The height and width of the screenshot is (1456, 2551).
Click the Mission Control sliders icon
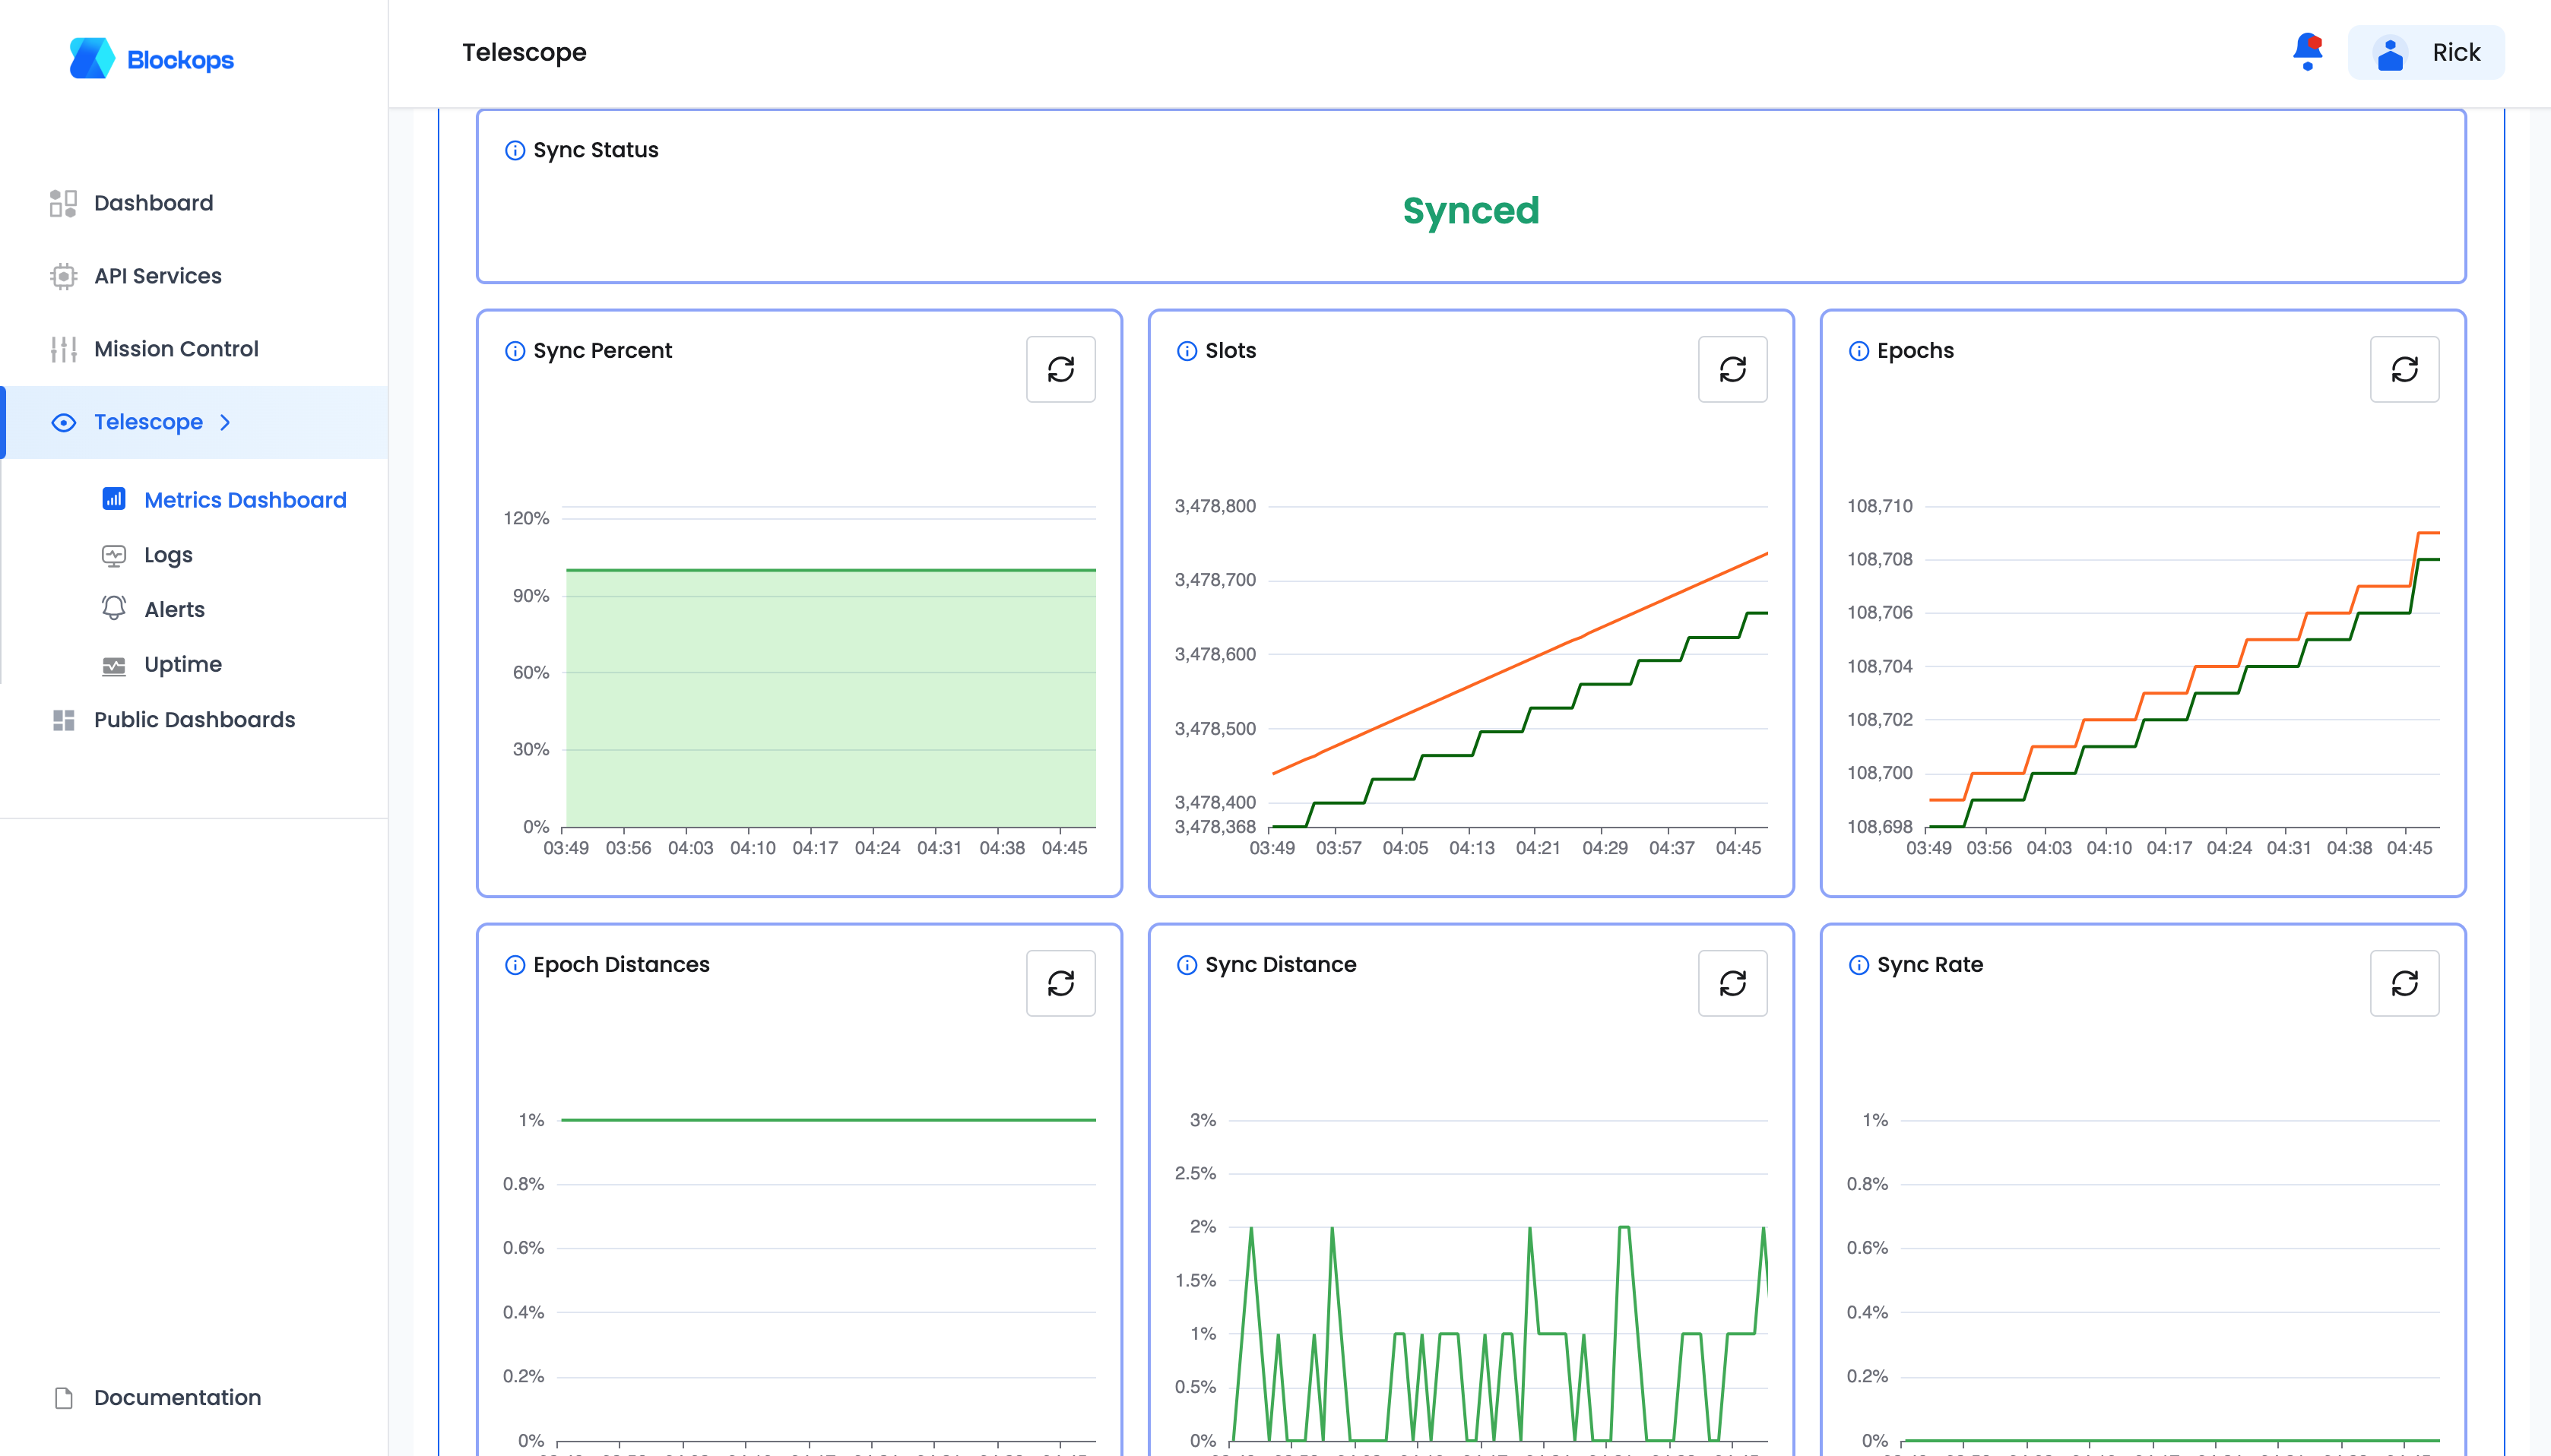(63, 349)
